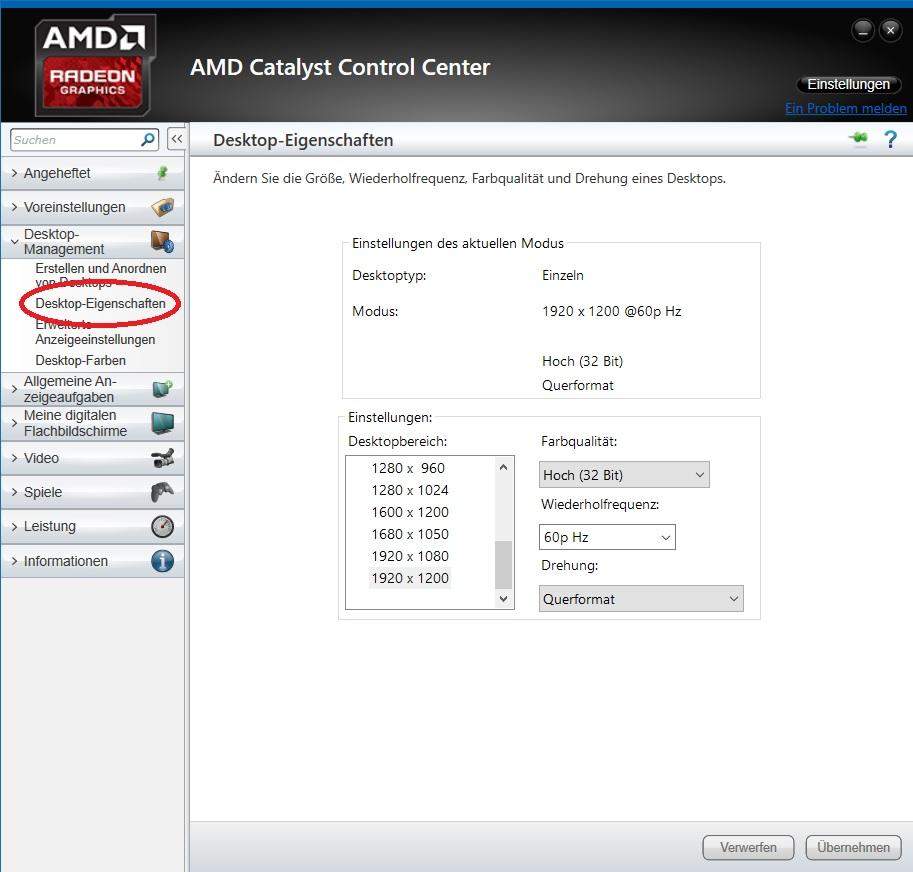
Task: Select resolution 1280 x 960
Action: 408,468
